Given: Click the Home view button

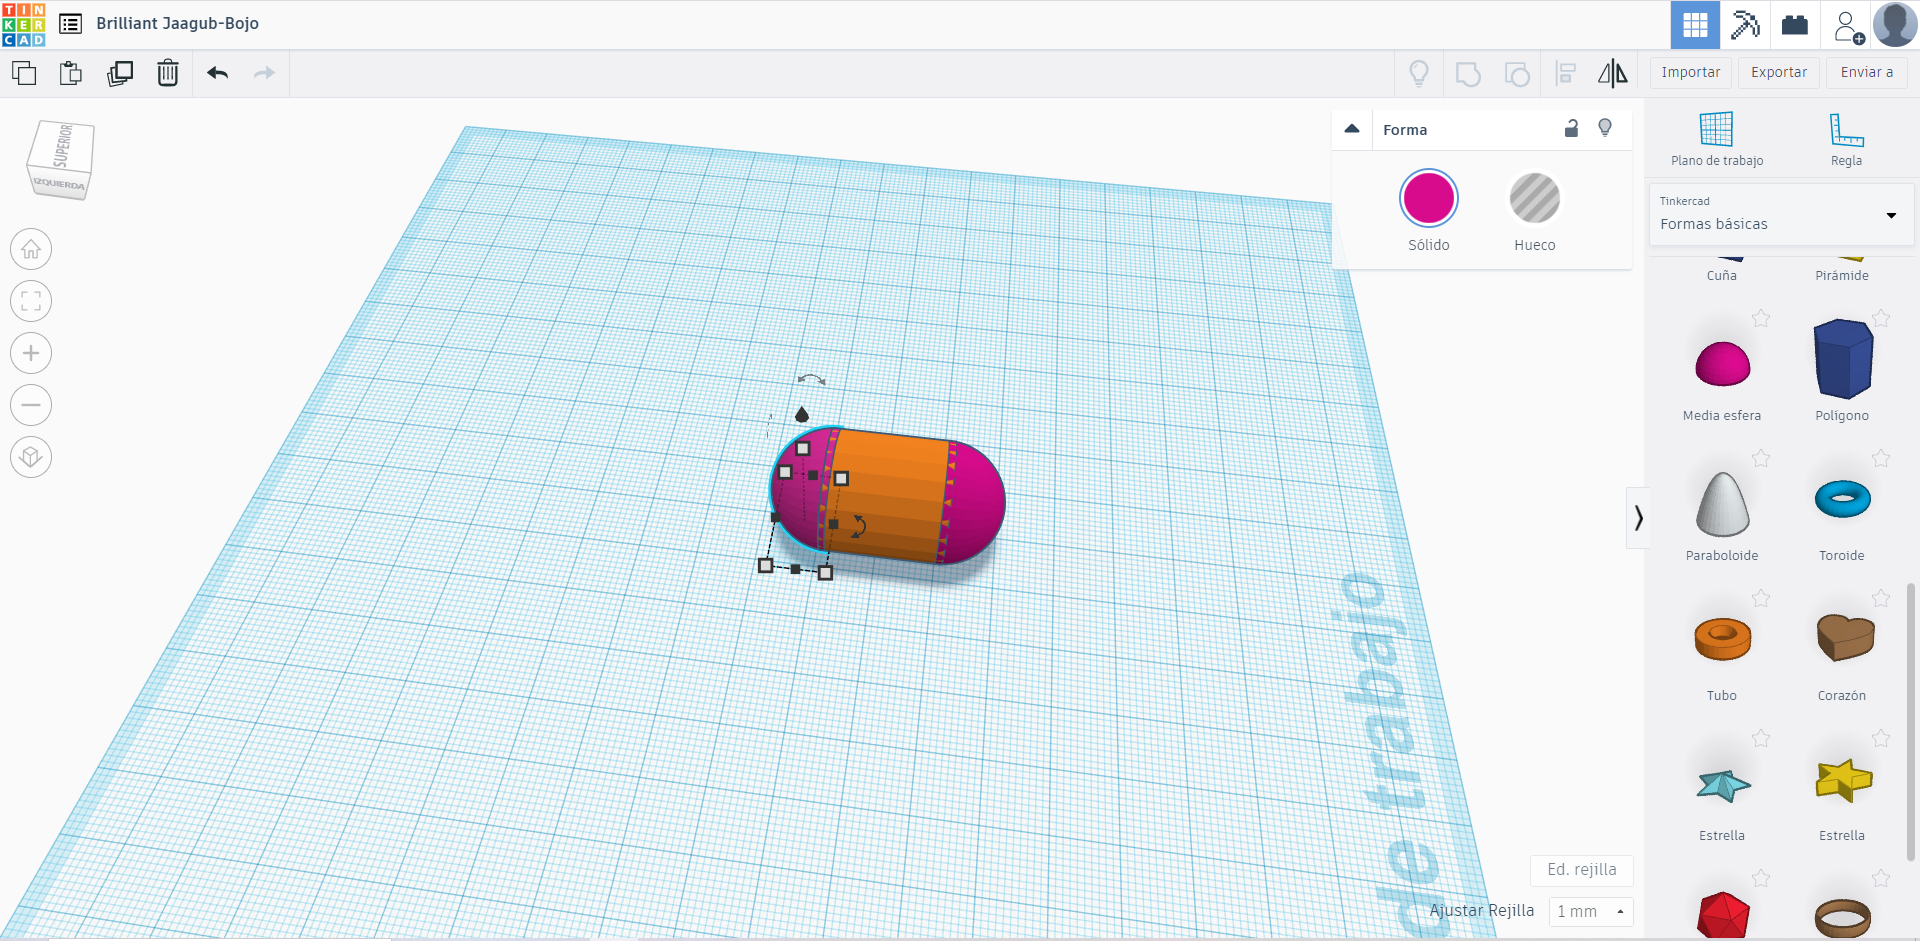Looking at the screenshot, I should point(31,249).
